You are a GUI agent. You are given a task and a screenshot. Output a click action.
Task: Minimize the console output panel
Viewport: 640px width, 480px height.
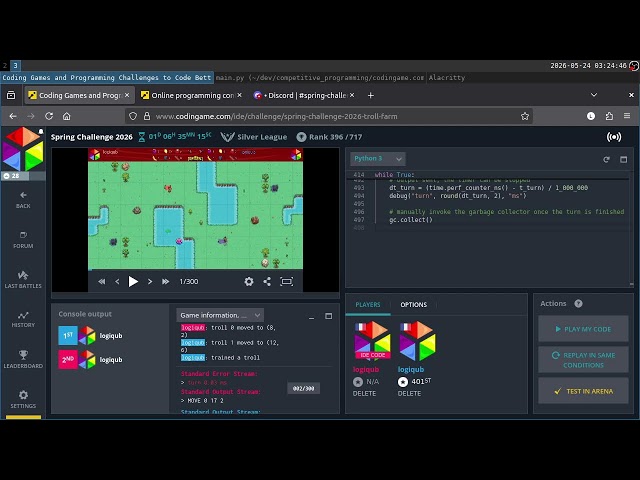311,317
